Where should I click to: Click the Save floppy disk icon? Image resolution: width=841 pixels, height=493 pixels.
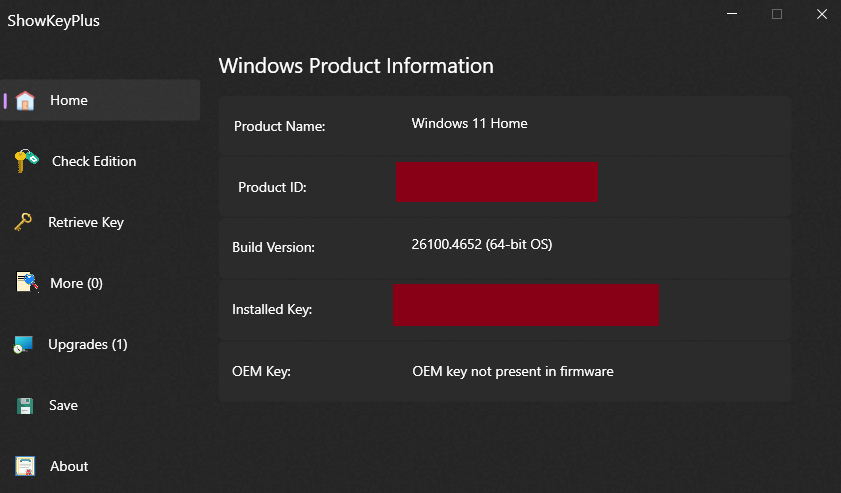[x=25, y=406]
